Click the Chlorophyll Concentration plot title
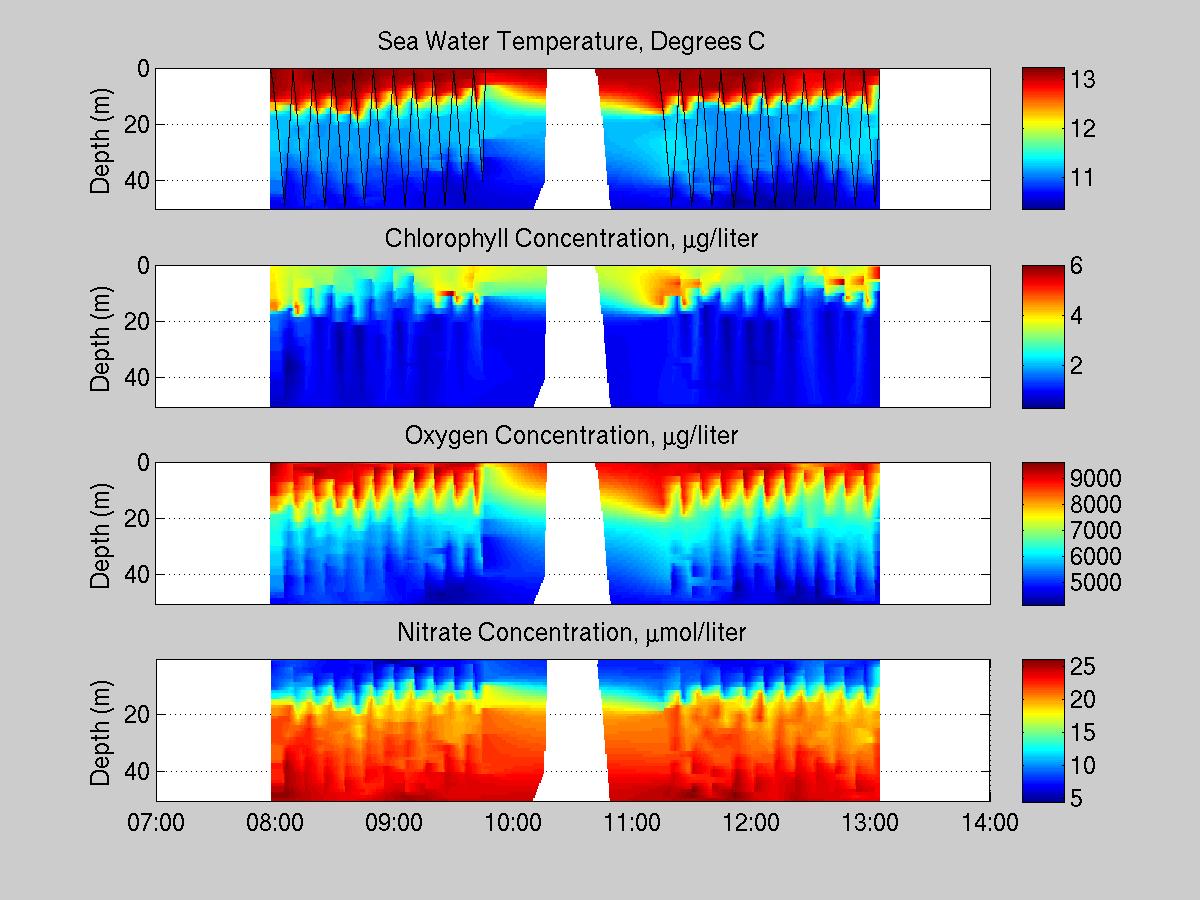This screenshot has width=1200, height=900. tap(571, 239)
